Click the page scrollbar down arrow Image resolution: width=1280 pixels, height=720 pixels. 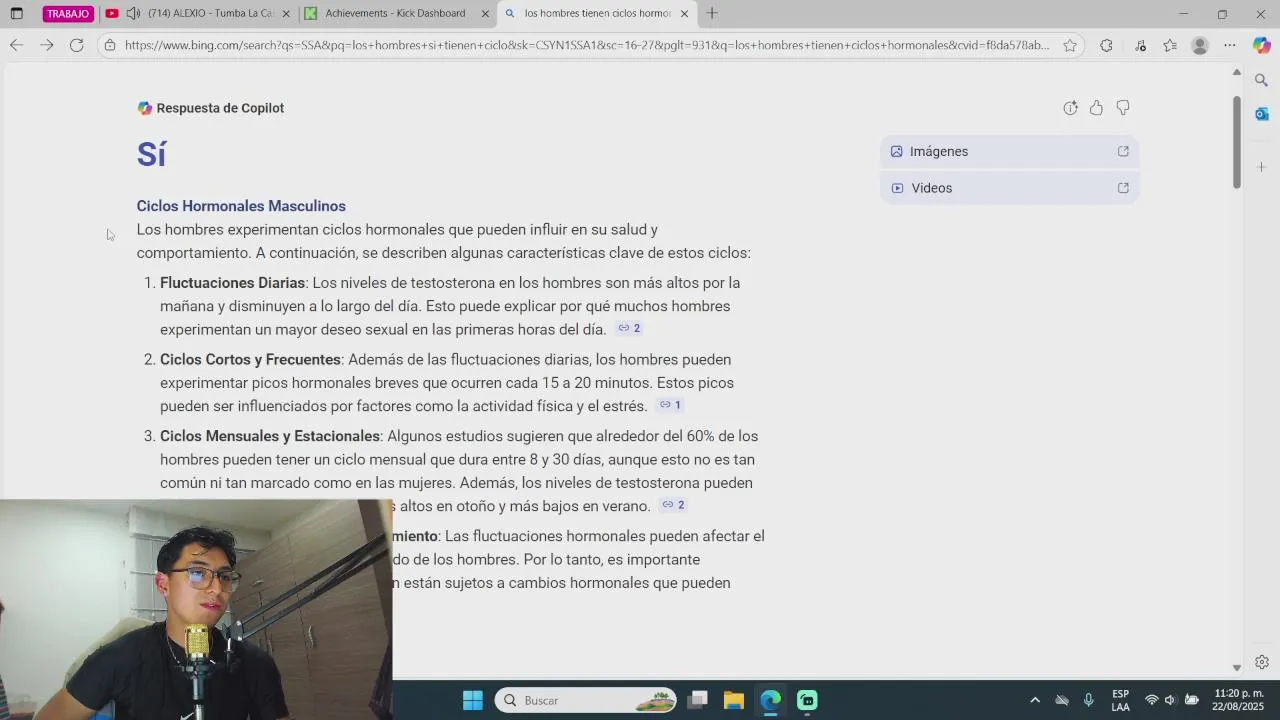click(x=1236, y=667)
